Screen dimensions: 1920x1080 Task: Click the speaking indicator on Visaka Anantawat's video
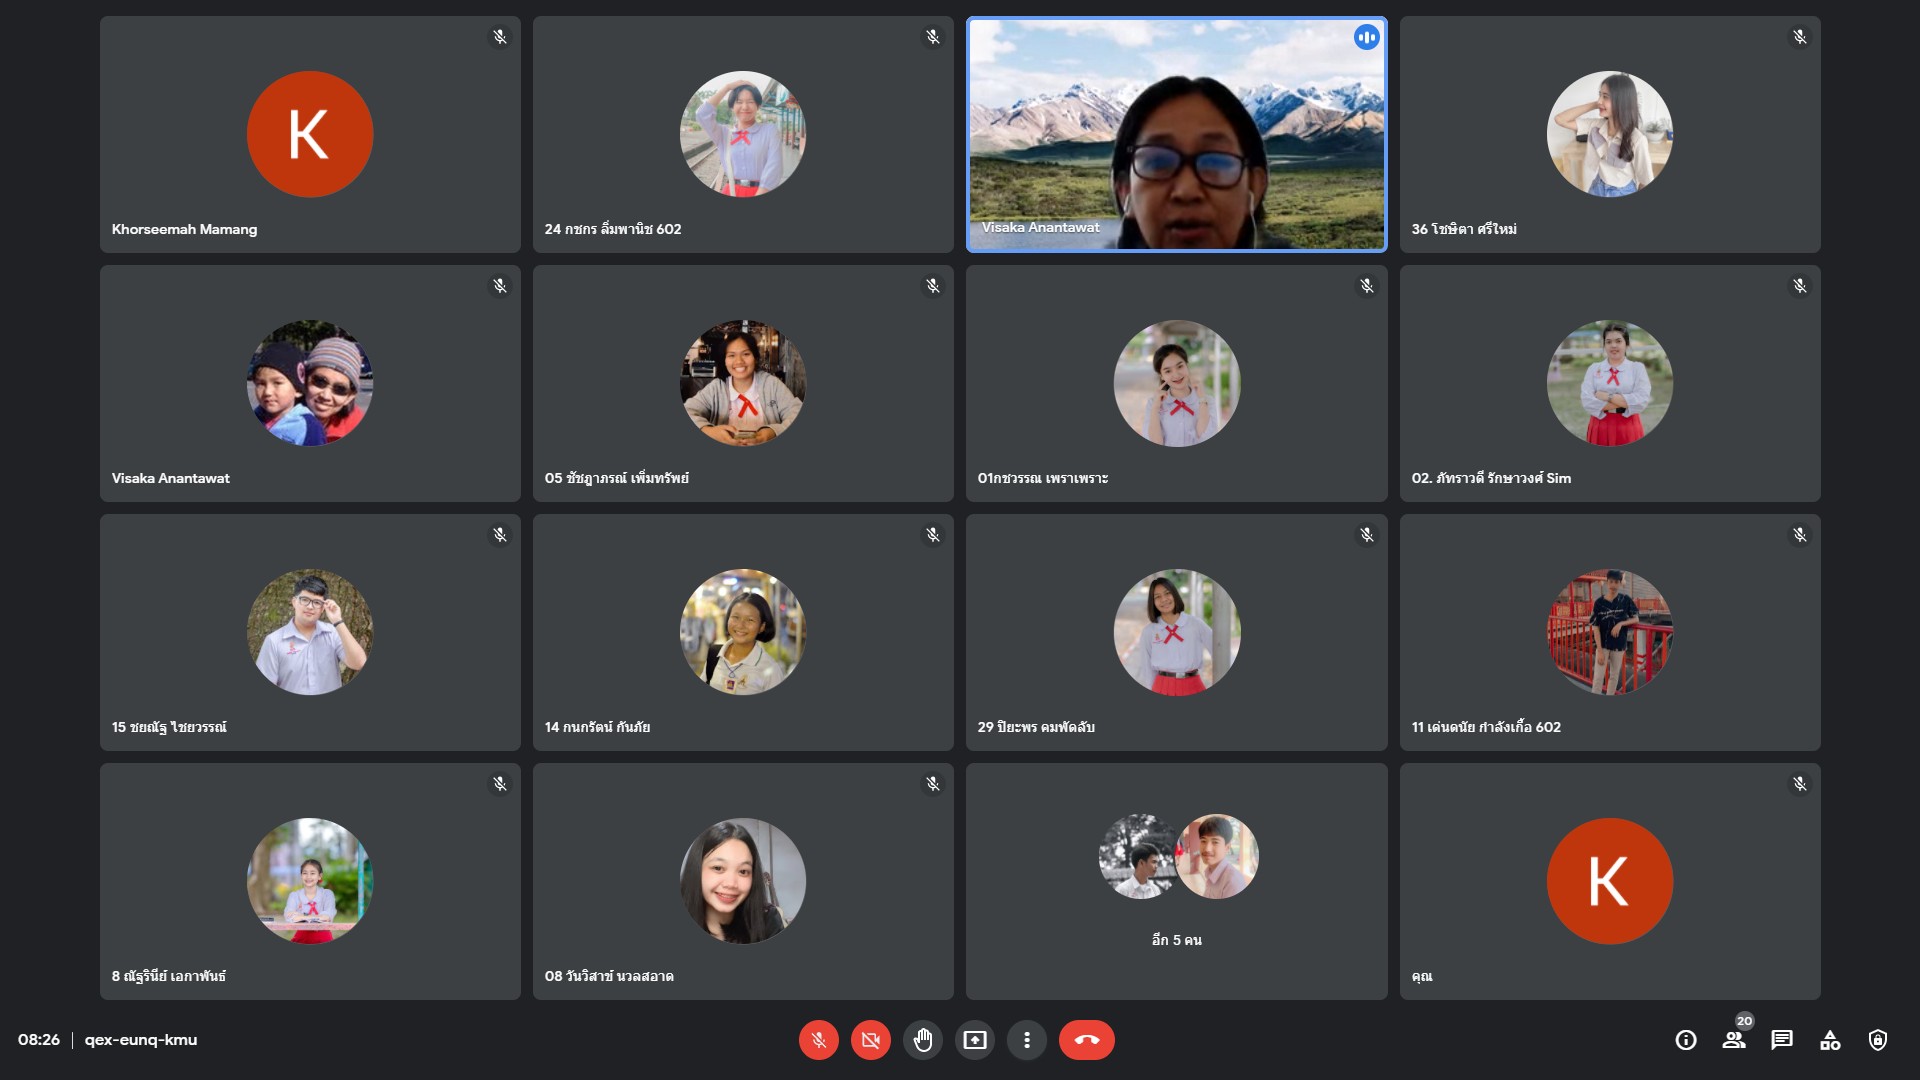click(1366, 37)
